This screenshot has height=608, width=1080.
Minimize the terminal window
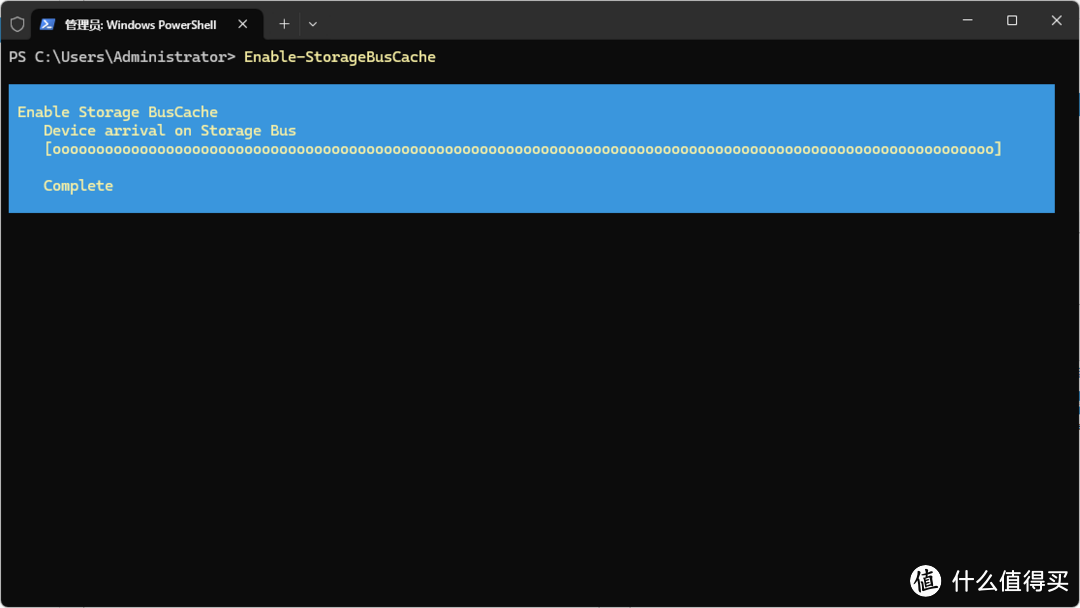967,21
